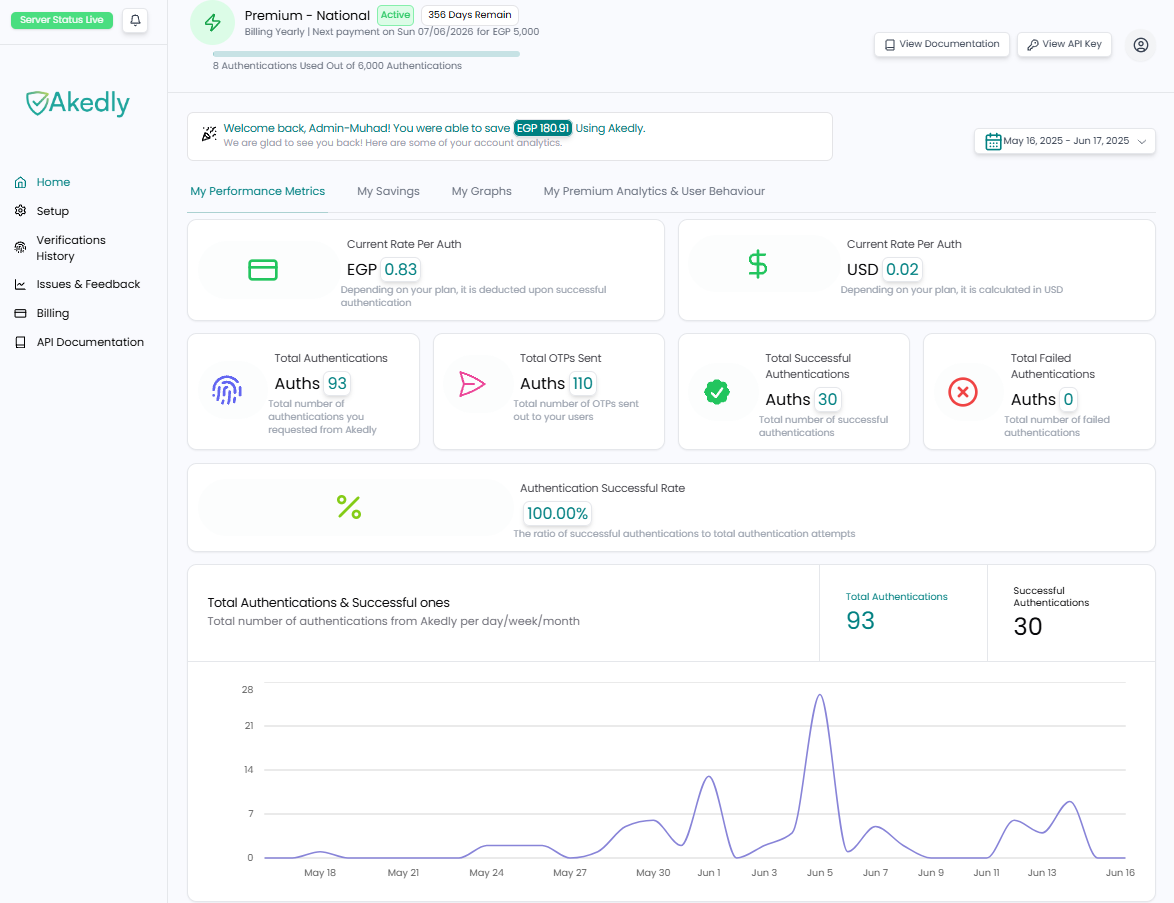
Task: Click the book icon on View Documentation
Action: [x=889, y=45]
